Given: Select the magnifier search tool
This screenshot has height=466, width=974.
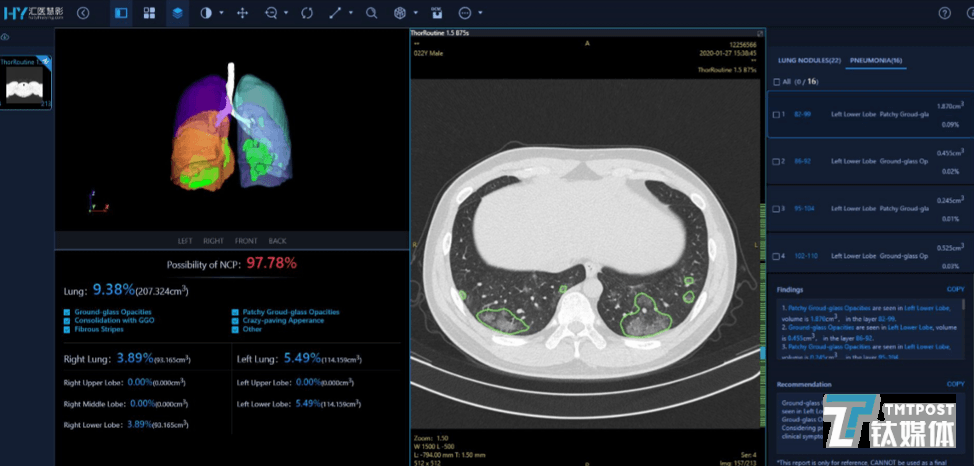Looking at the screenshot, I should click(371, 13).
